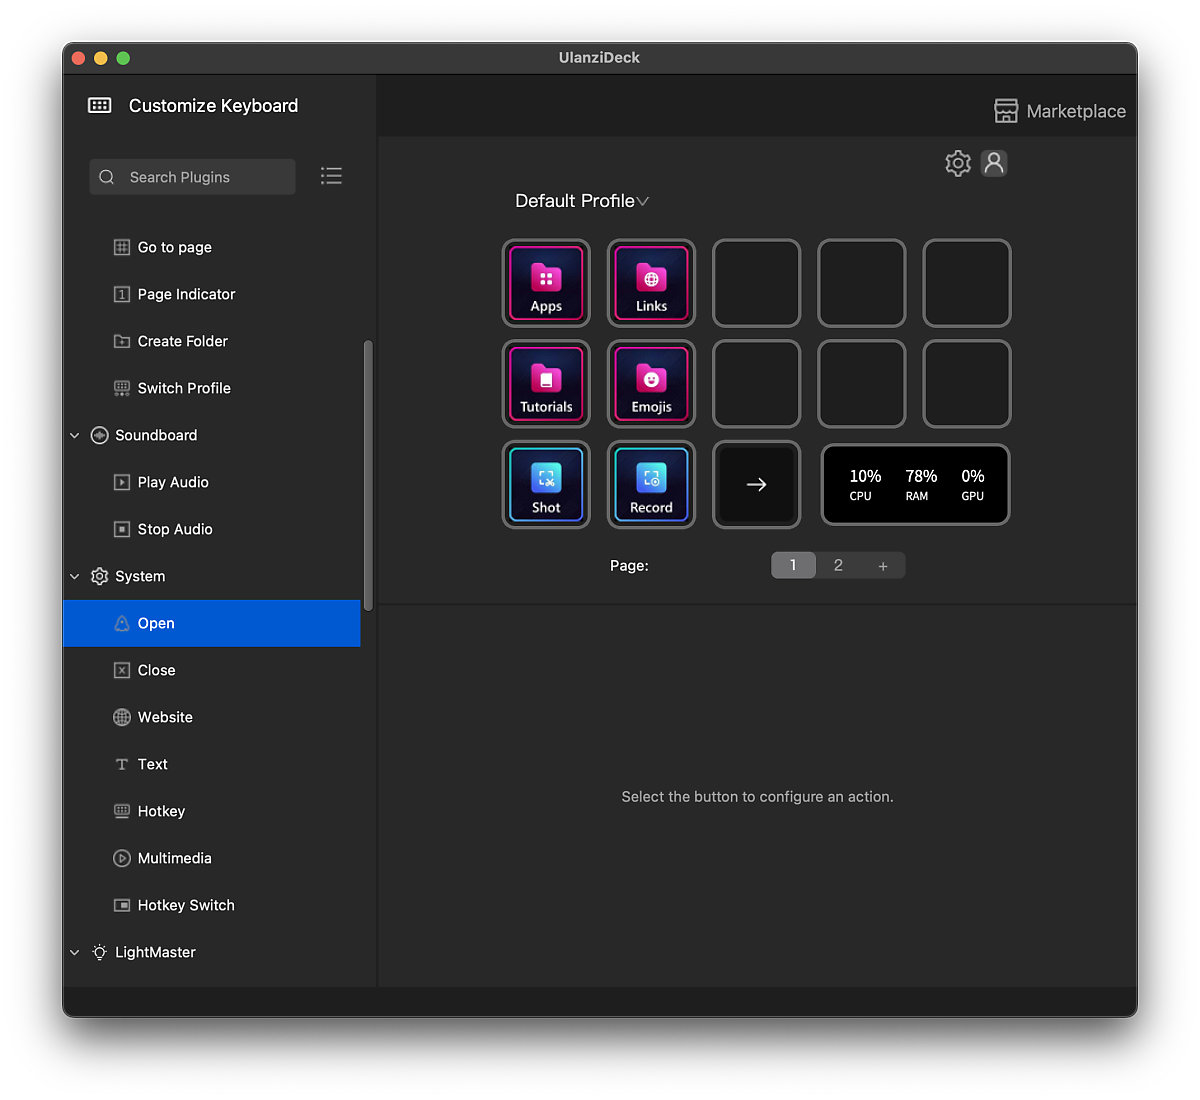The height and width of the screenshot is (1100, 1200).
Task: Click the System gear category icon
Action: (x=99, y=576)
